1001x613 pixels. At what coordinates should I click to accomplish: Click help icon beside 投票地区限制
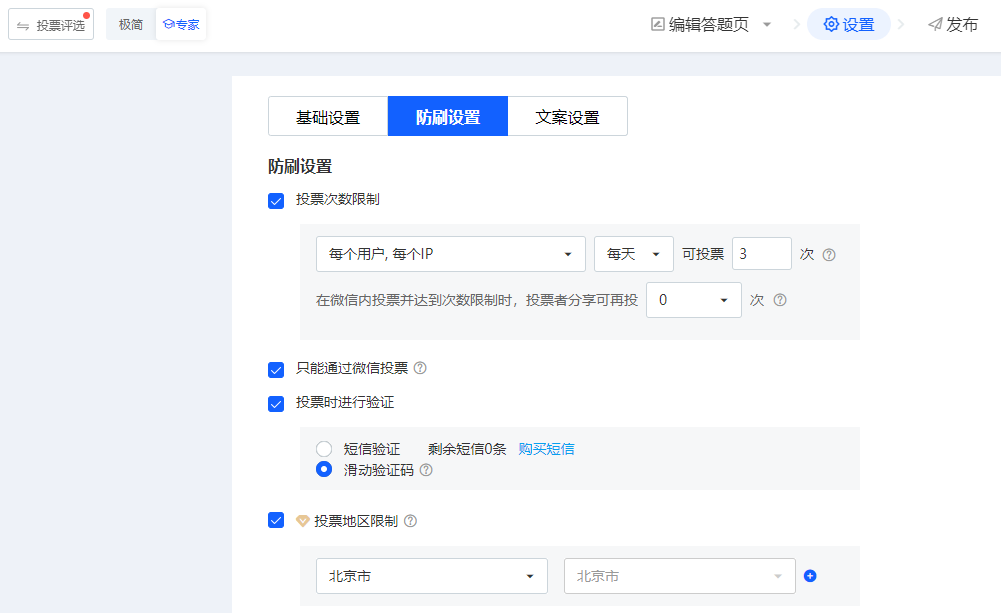pyautogui.click(x=410, y=521)
